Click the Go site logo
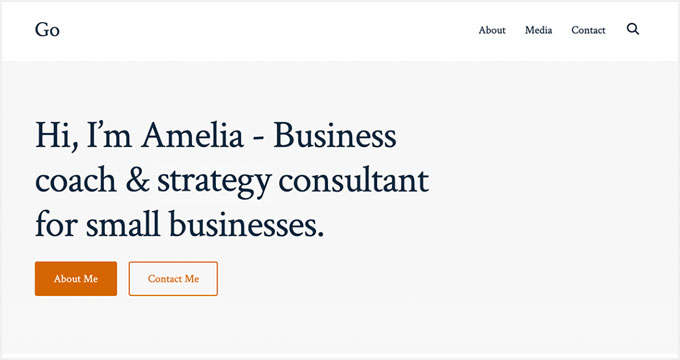Screen dimensions: 680x360 (x=47, y=30)
